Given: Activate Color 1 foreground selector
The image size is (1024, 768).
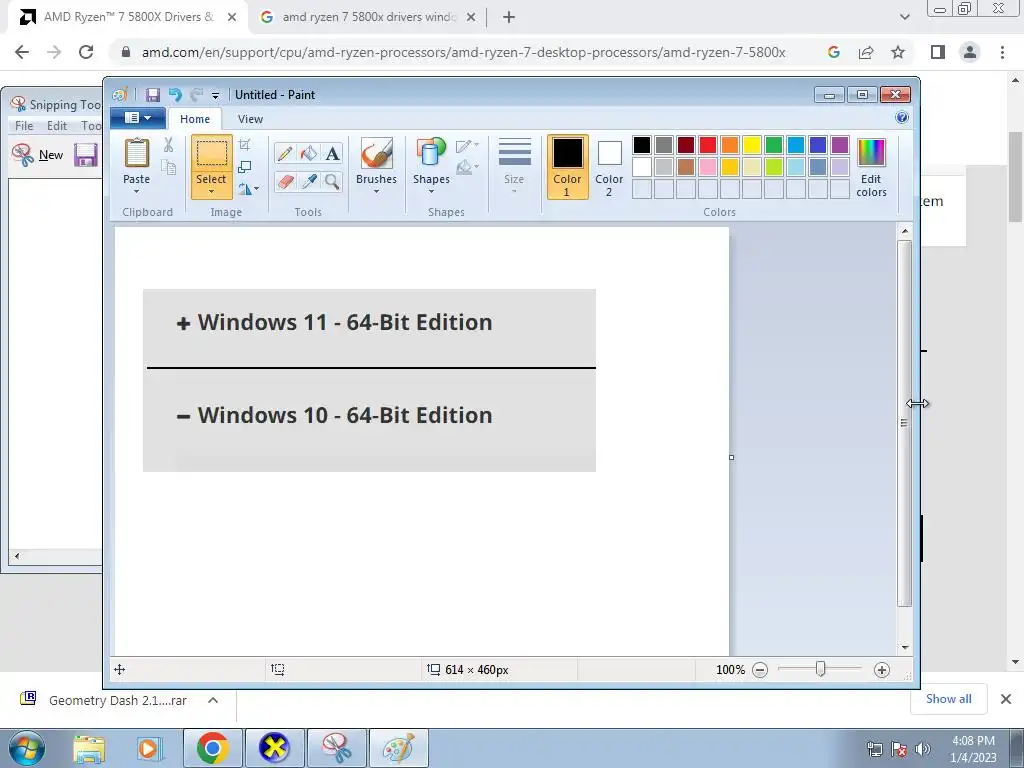Looking at the screenshot, I should (x=568, y=167).
